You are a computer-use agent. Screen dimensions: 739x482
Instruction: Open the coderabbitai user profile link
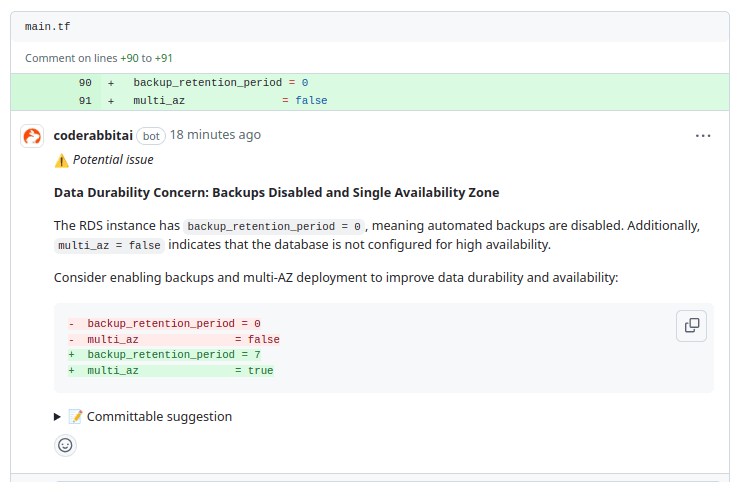(x=92, y=135)
